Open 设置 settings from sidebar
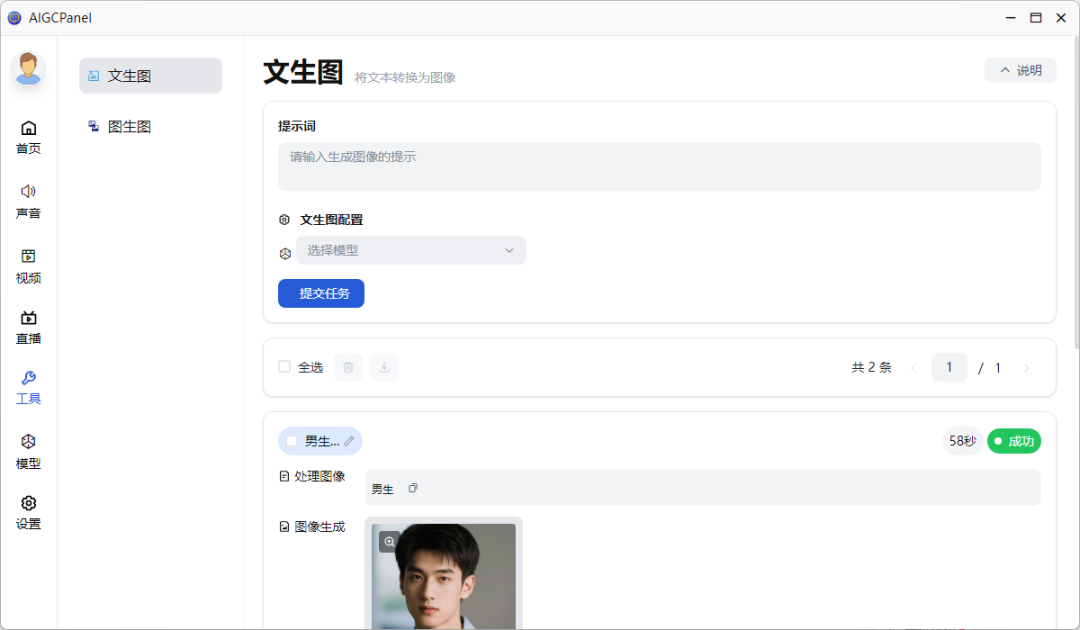The width and height of the screenshot is (1080, 630). click(x=28, y=511)
